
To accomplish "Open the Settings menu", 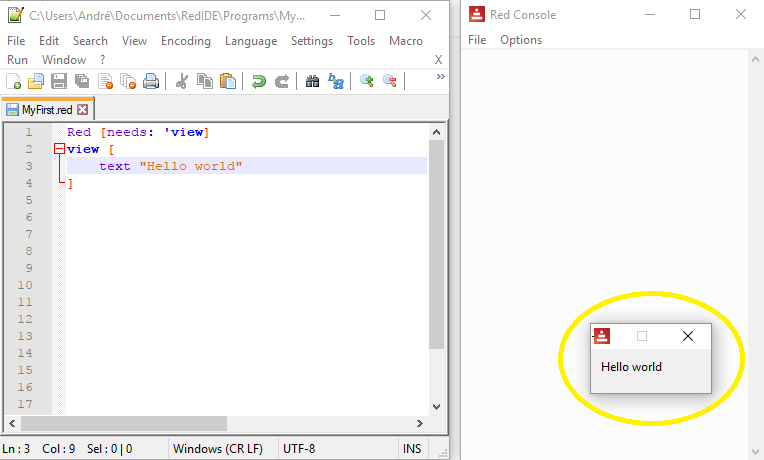I will pyautogui.click(x=312, y=41).
